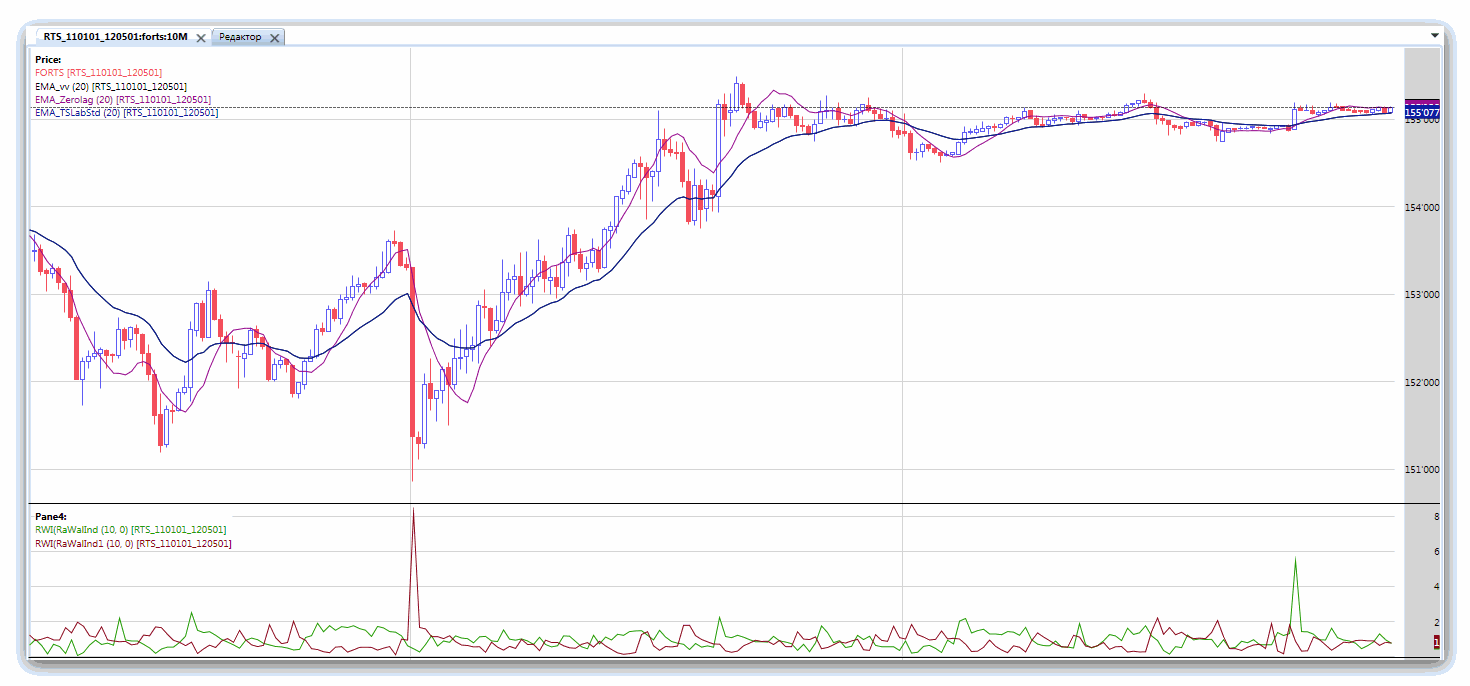Click the 153'000 price axis label
1470x686 pixels.
1423,295
